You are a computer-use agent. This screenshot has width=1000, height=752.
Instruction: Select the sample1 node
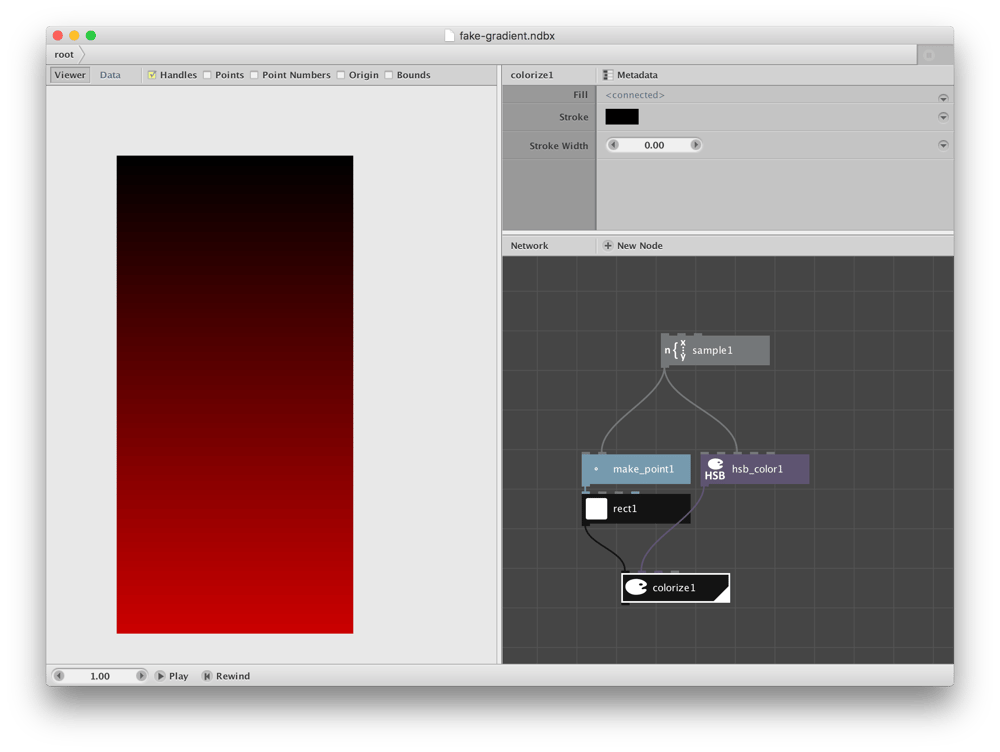point(716,350)
